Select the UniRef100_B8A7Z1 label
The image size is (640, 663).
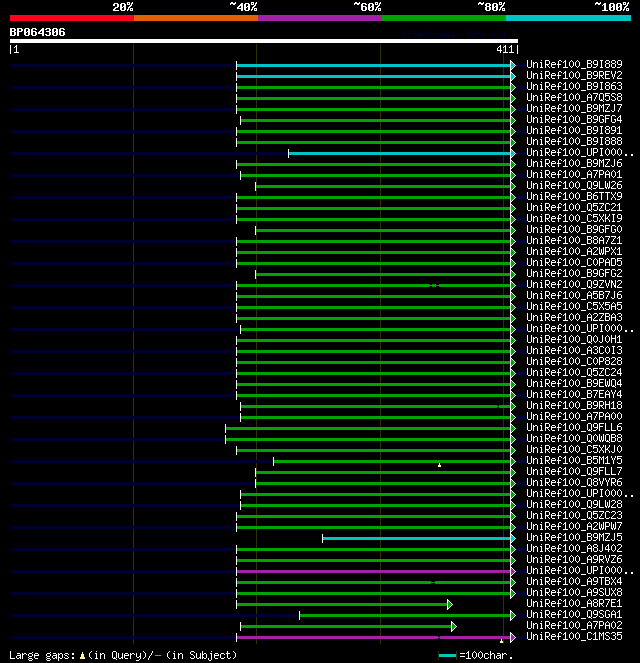(574, 240)
